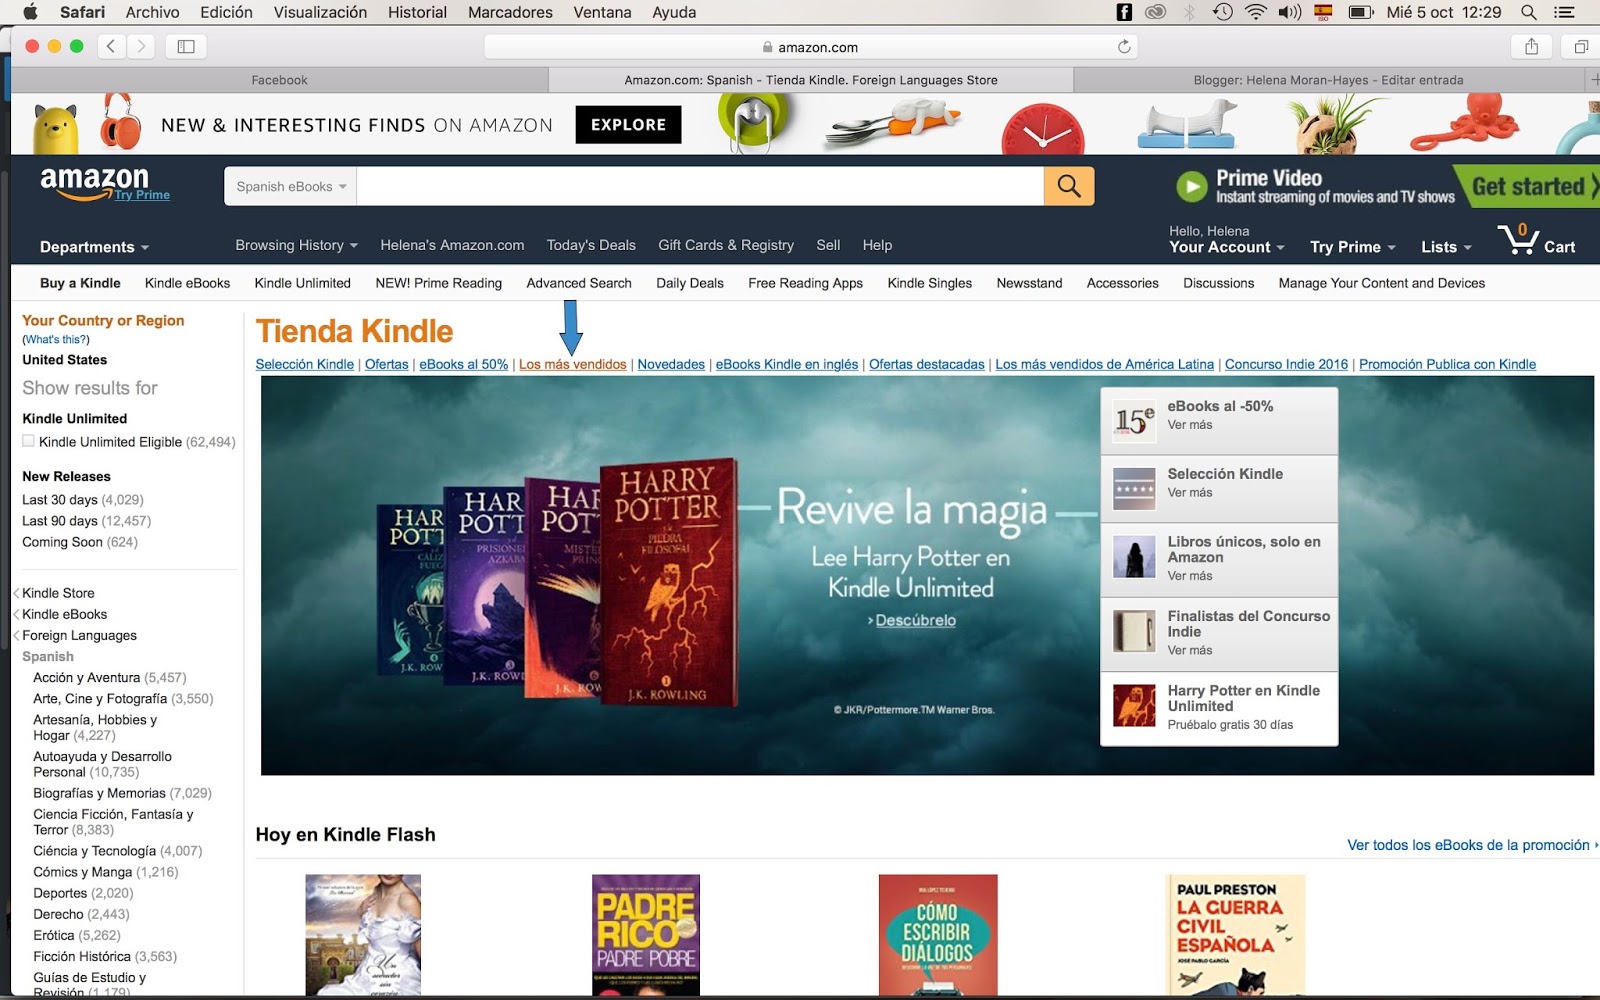Click the orange search magnifier button
The image size is (1600, 1000).
pos(1069,186)
